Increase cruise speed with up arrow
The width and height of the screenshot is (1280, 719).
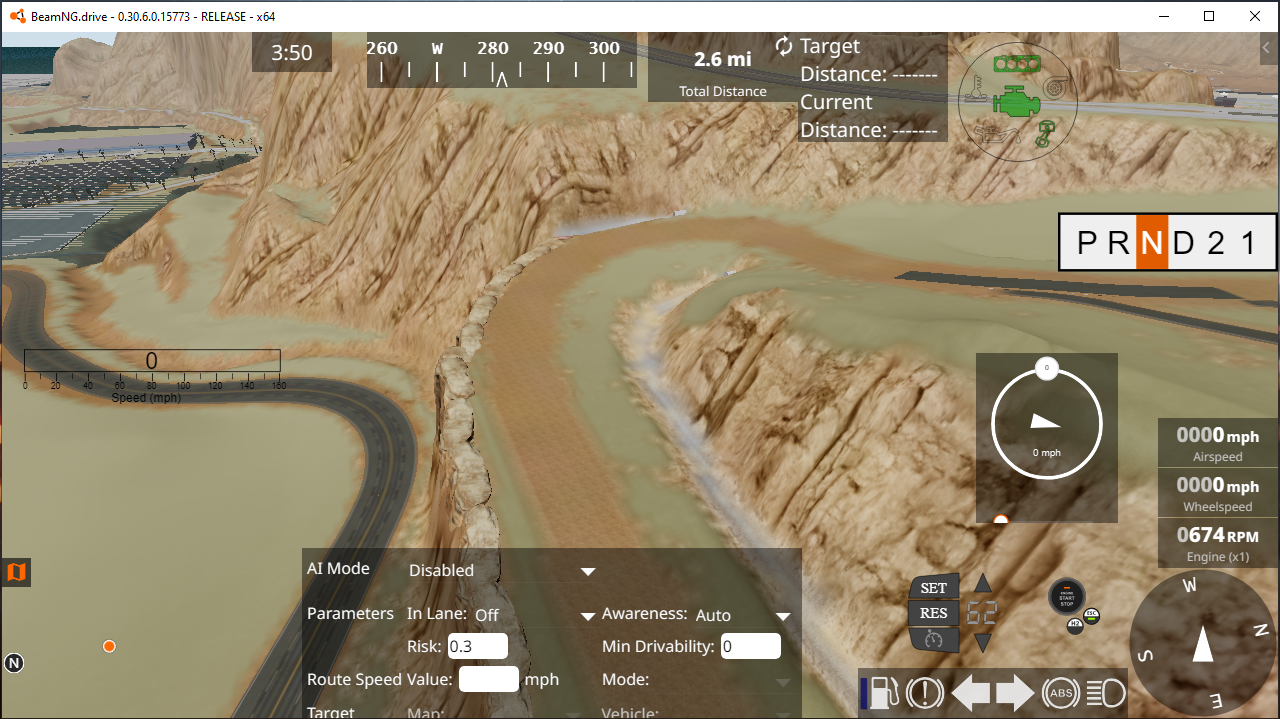tap(983, 583)
